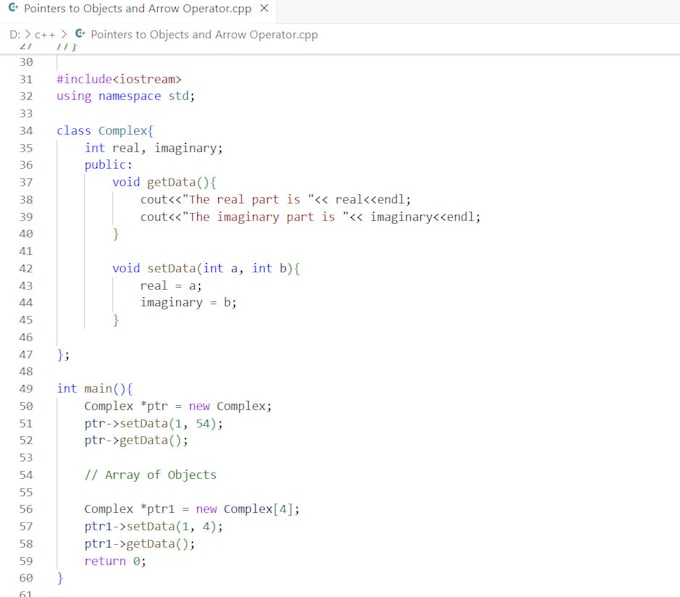Place cursor on '#include<iostream>' line
This screenshot has height=597, width=680.
(x=119, y=79)
